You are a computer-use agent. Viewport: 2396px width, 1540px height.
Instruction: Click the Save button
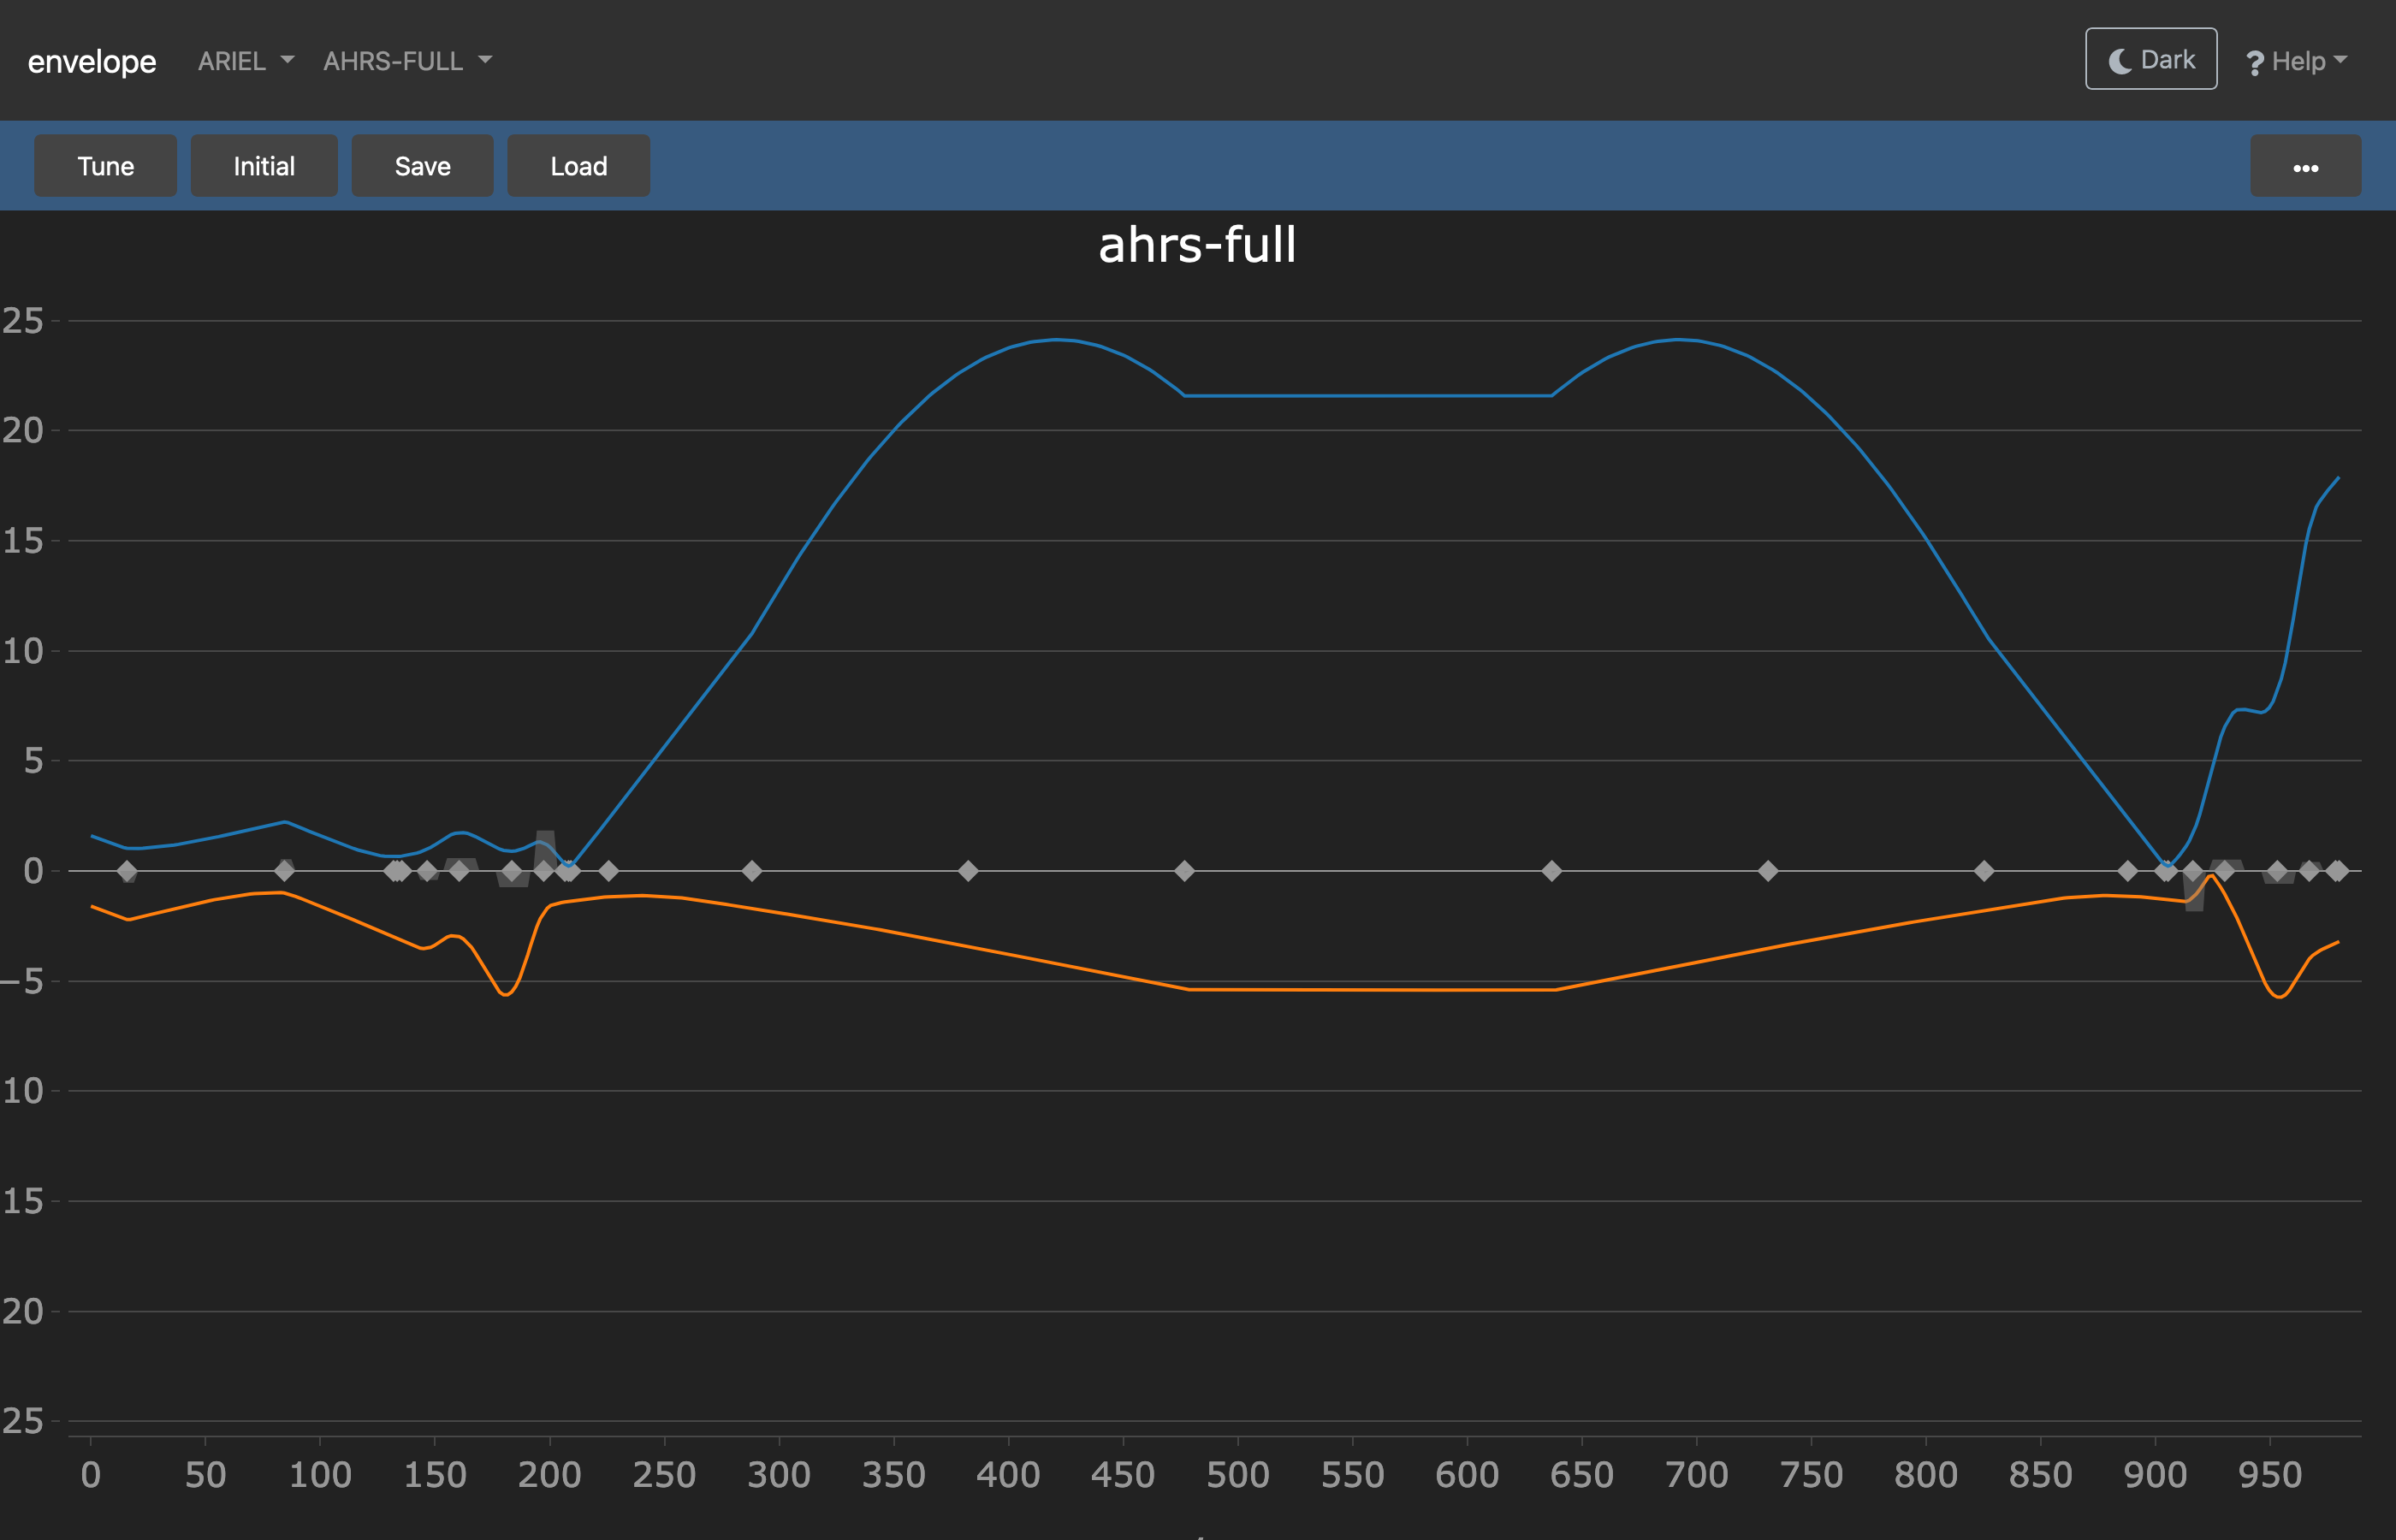click(423, 166)
